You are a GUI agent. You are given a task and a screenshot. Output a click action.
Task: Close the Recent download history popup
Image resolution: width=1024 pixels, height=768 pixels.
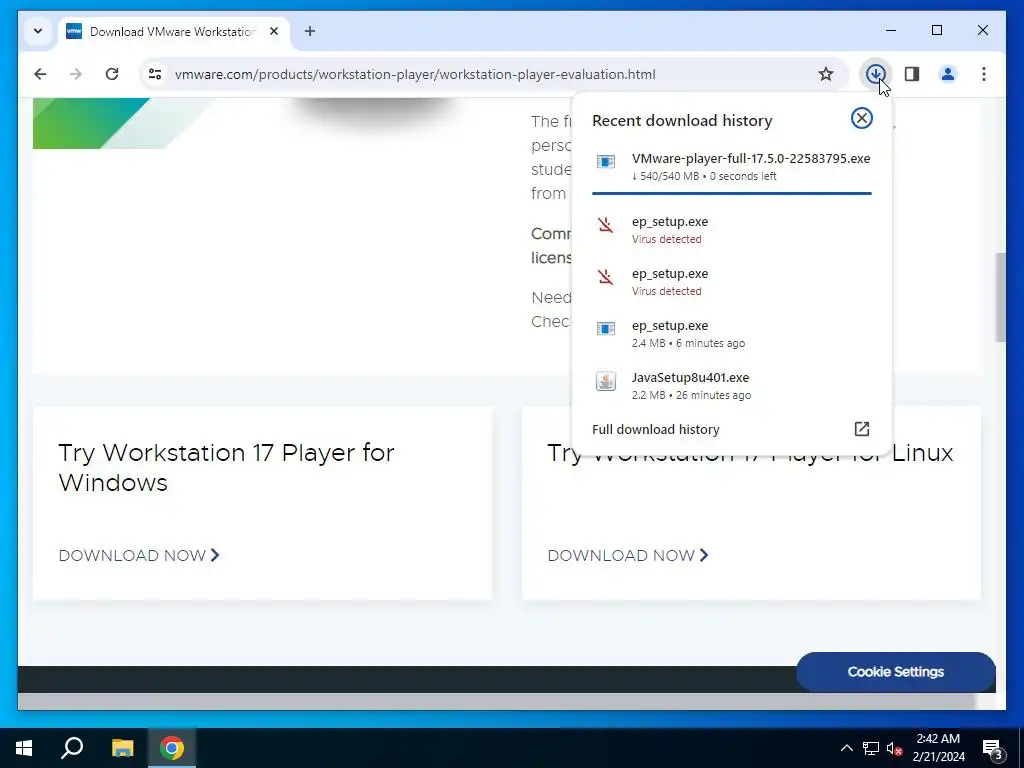tap(861, 118)
